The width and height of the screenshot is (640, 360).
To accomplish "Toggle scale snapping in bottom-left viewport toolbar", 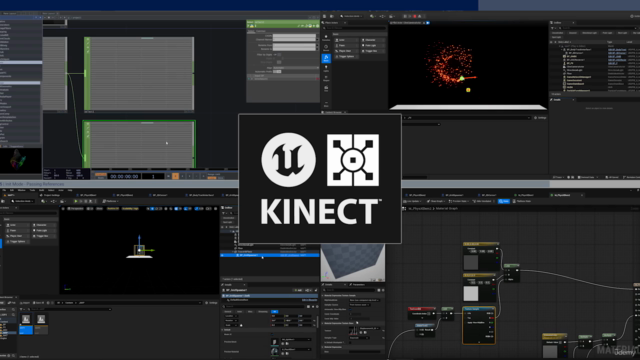I will tap(198, 209).
